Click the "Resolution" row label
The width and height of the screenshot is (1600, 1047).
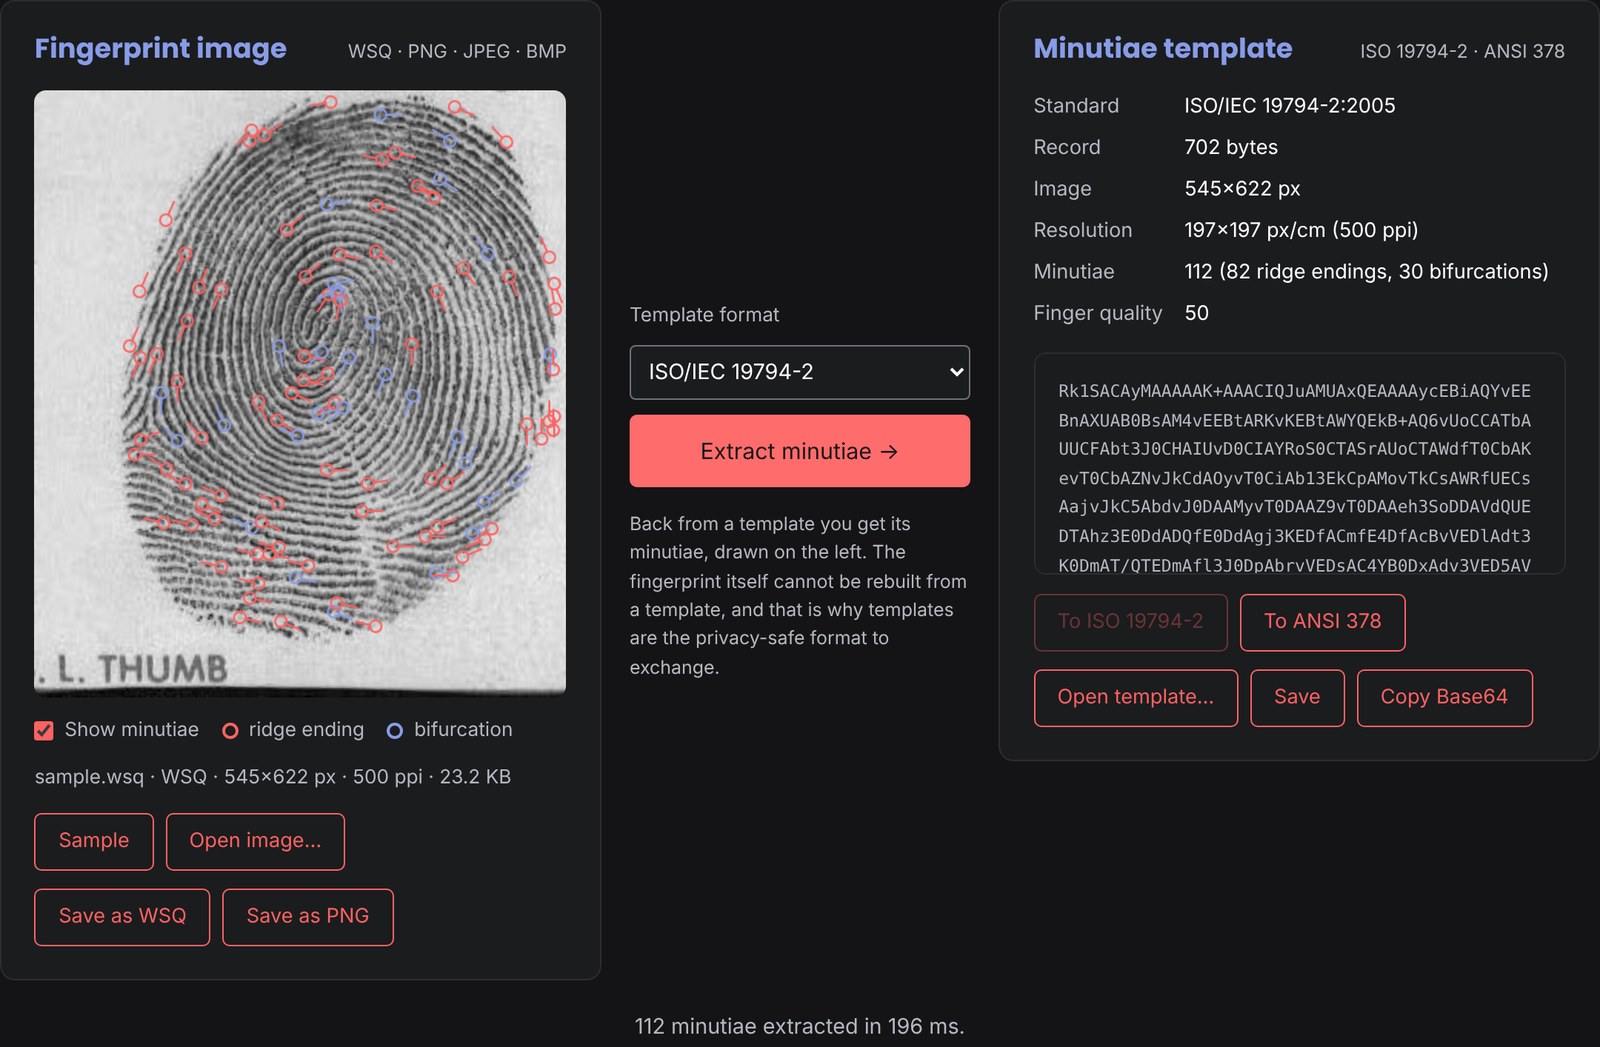(1083, 230)
